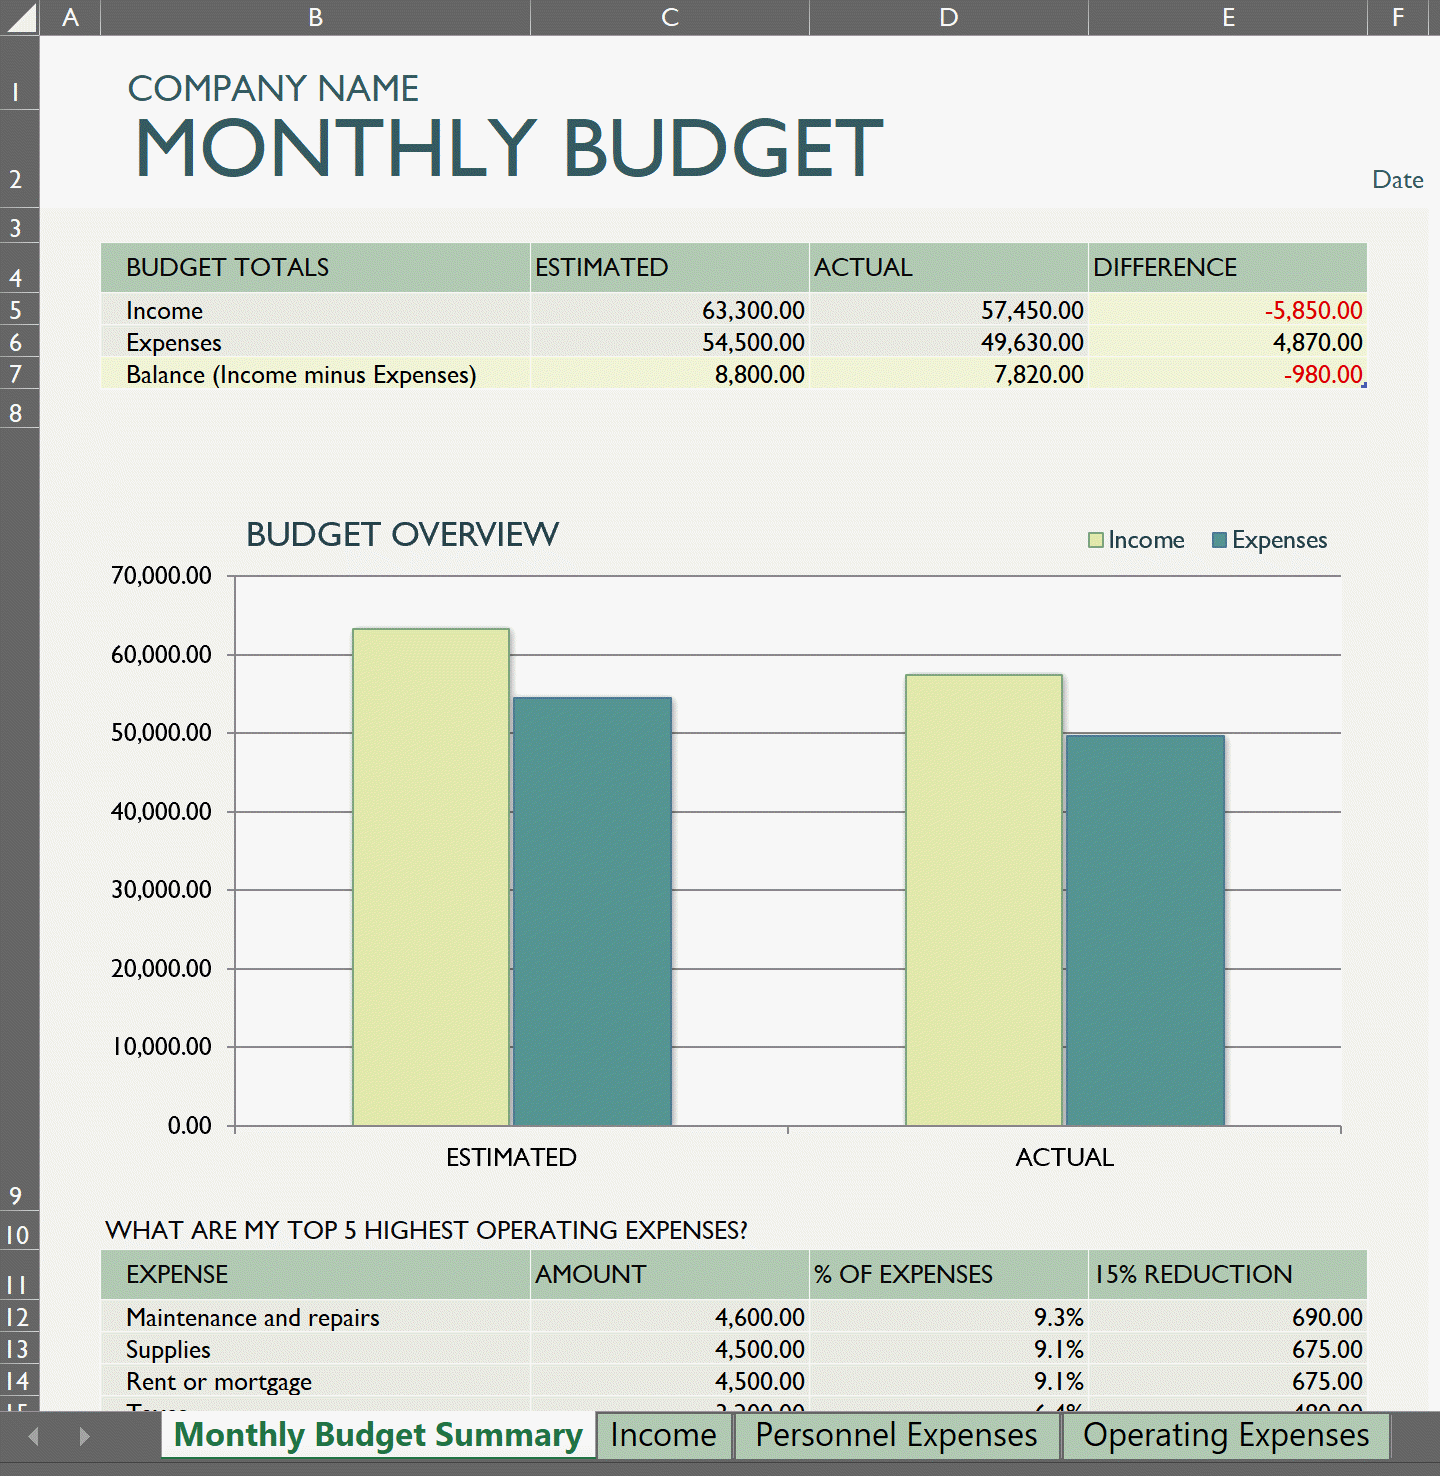1440x1476 pixels.
Task: Select the Monthly Budget Summary tab
Action: click(378, 1435)
